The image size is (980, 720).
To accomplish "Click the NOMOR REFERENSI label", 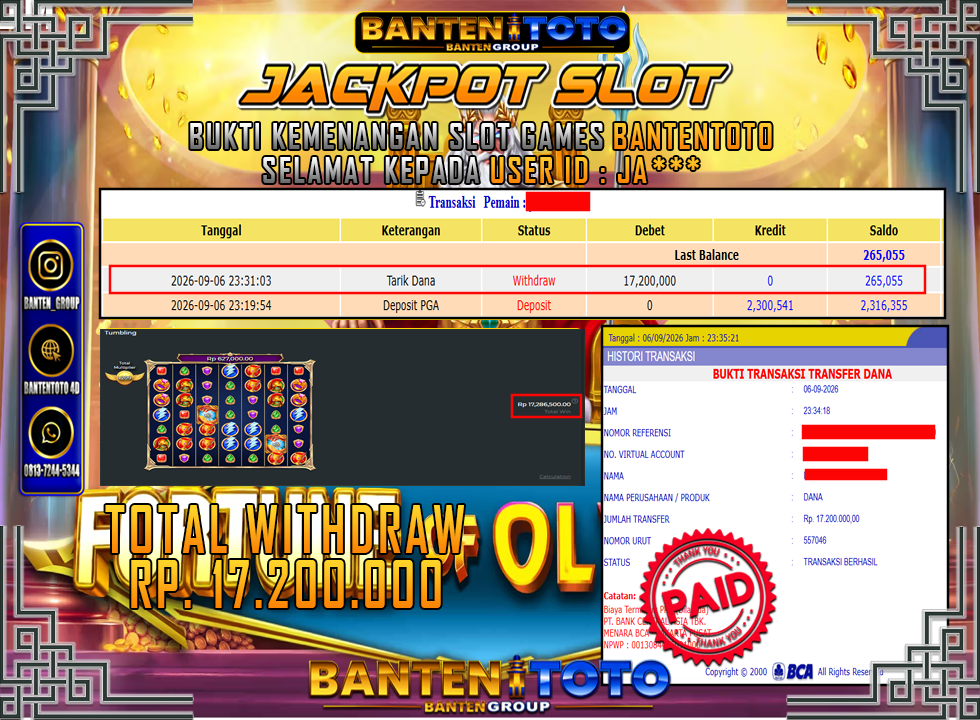I will coord(637,432).
